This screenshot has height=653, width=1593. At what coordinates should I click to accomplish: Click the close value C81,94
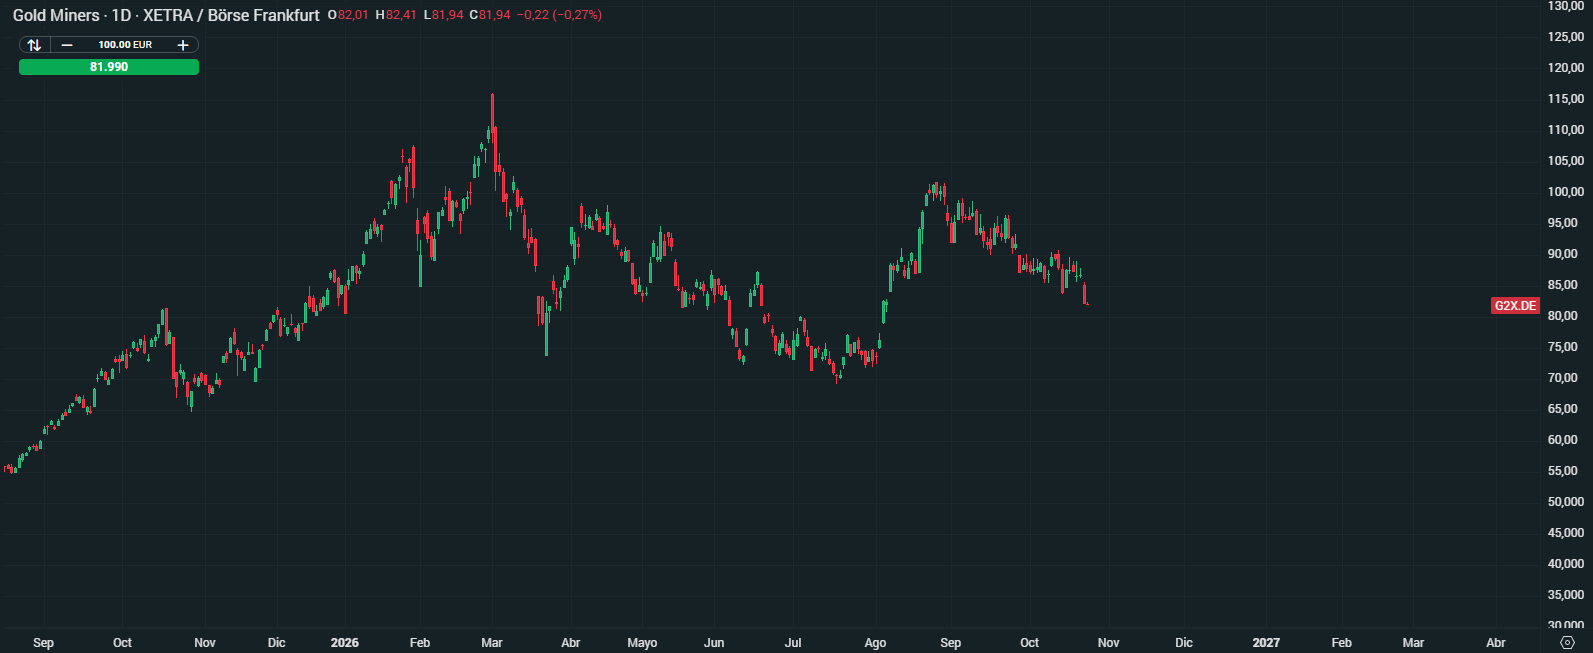(x=490, y=15)
